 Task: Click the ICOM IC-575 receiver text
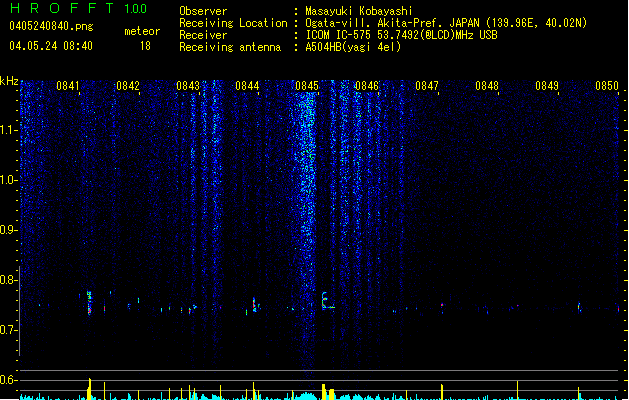point(402,35)
